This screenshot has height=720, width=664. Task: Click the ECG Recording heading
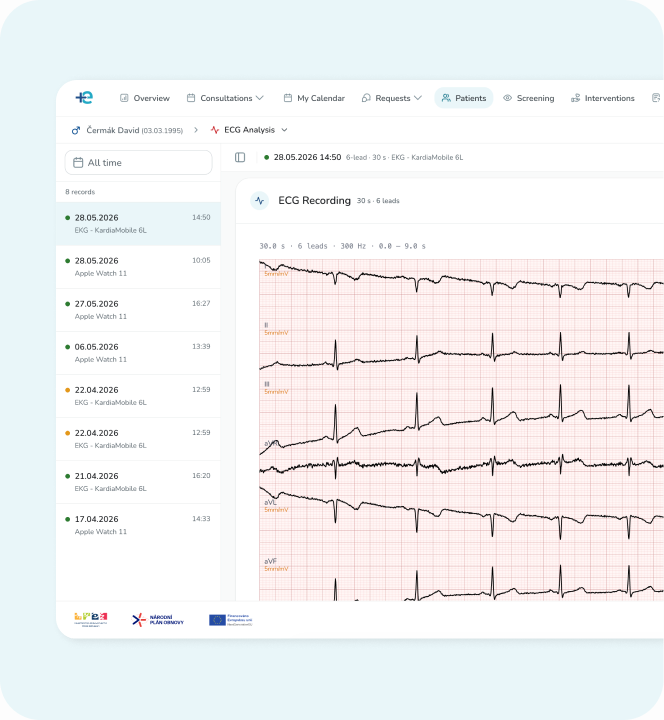[x=314, y=201]
